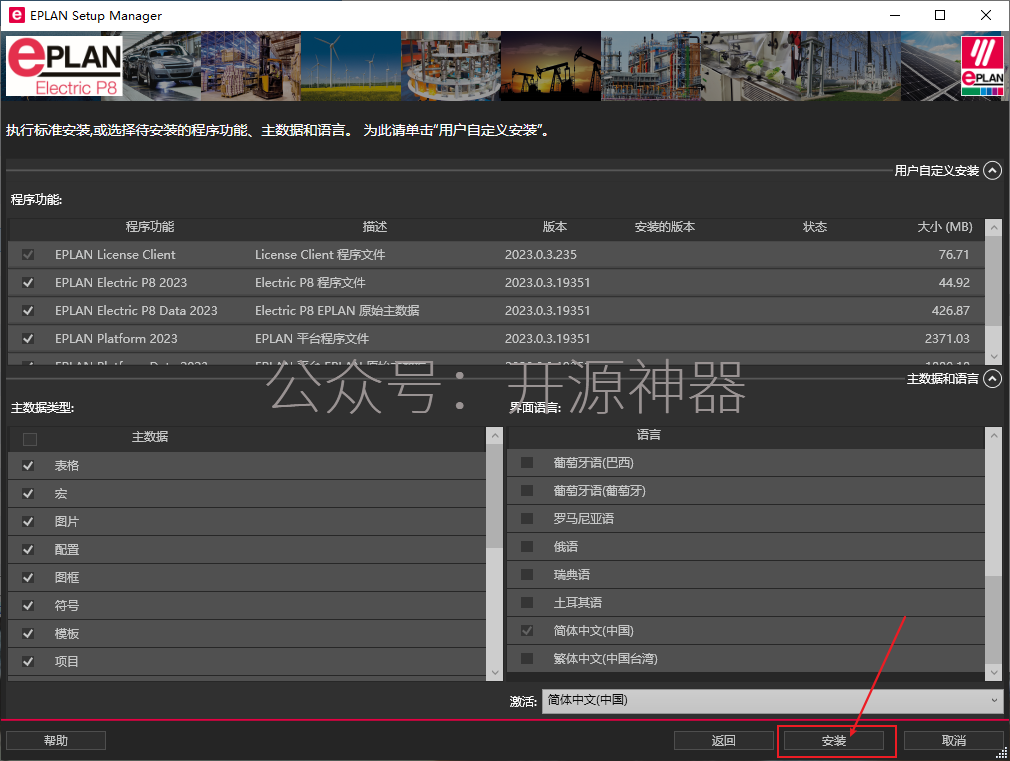
Task: Click program features scrollbar down arrow
Action: pyautogui.click(x=994, y=356)
